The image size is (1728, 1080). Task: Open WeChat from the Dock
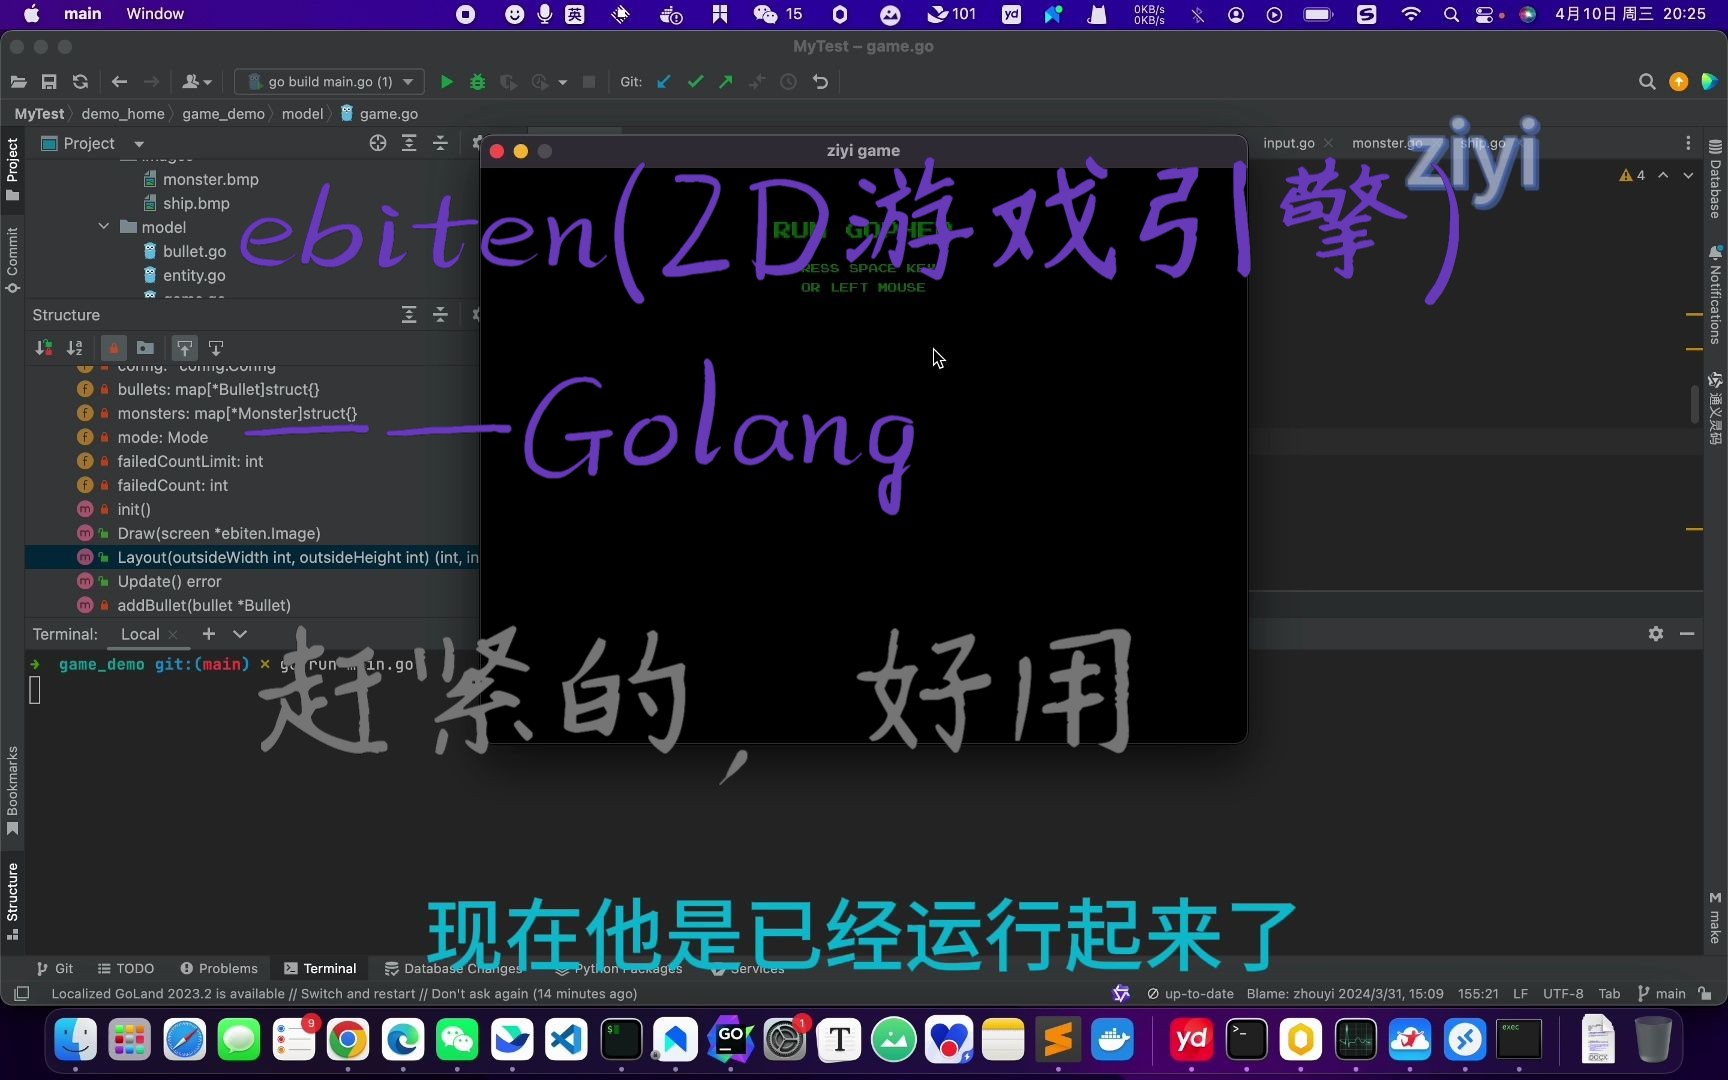pyautogui.click(x=457, y=1040)
